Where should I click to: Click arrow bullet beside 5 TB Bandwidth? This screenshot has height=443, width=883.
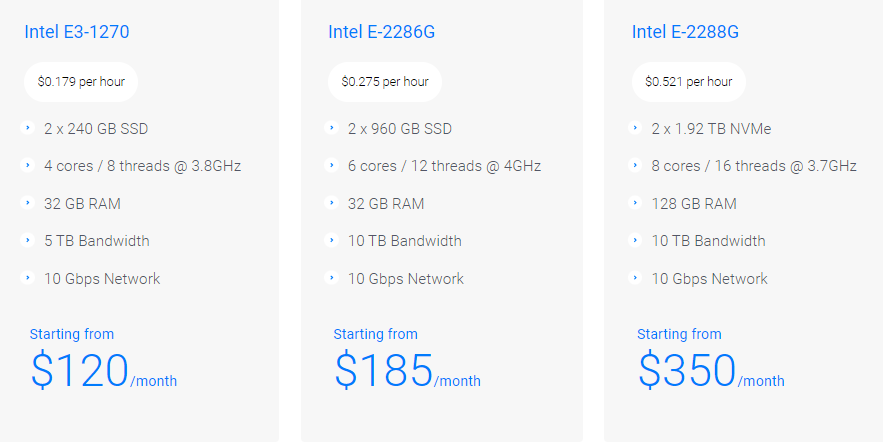[x=27, y=240]
